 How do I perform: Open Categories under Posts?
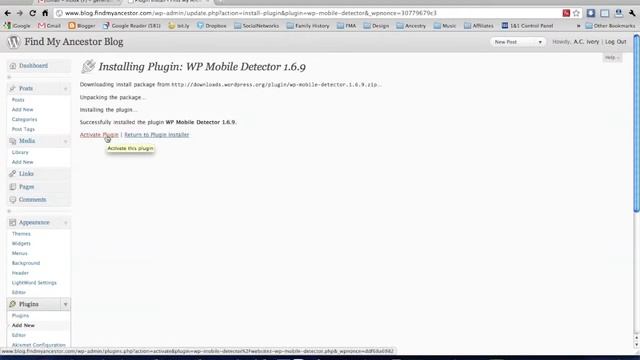[24, 120]
